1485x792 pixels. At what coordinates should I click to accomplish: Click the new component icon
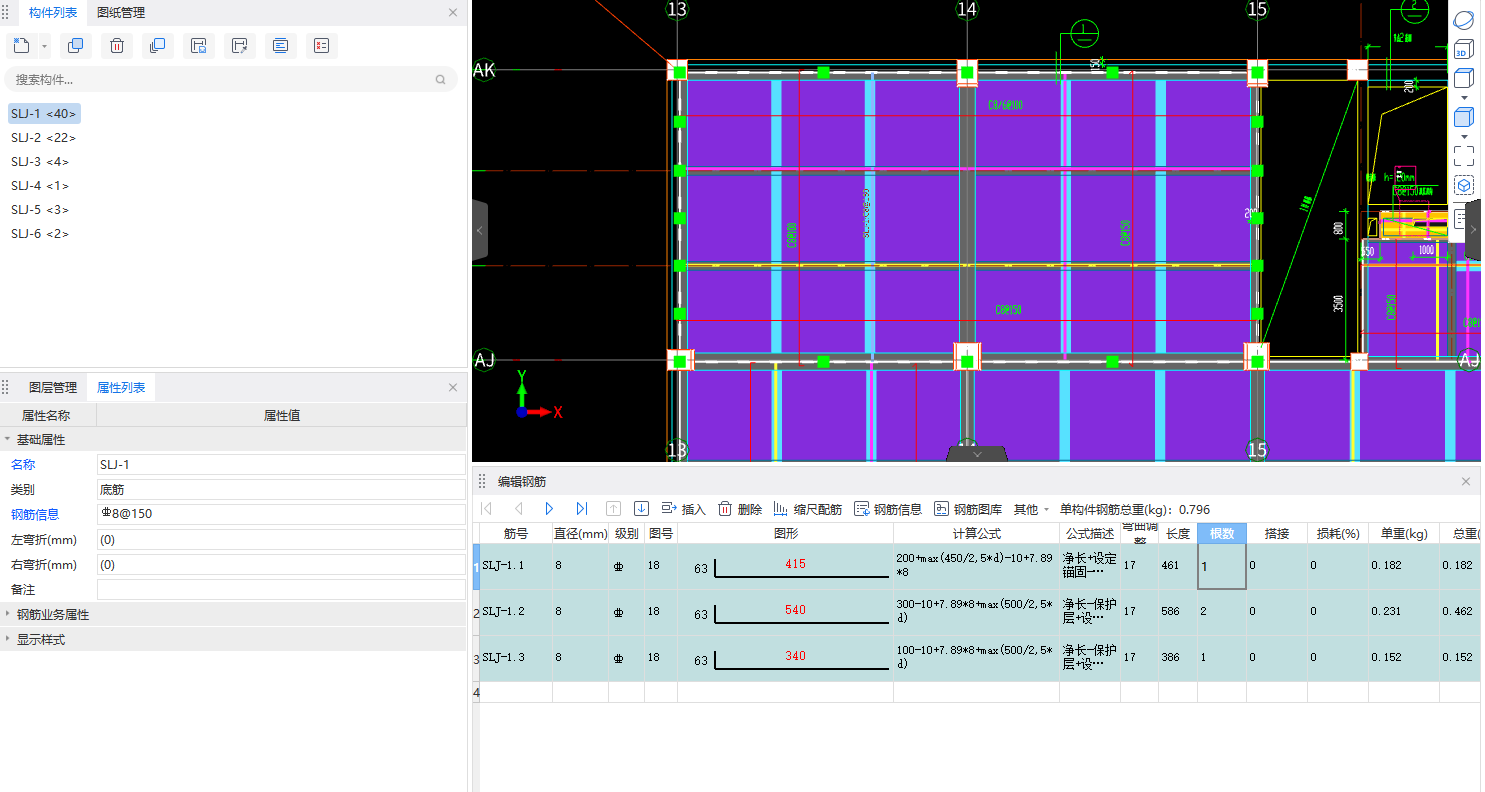(22, 45)
